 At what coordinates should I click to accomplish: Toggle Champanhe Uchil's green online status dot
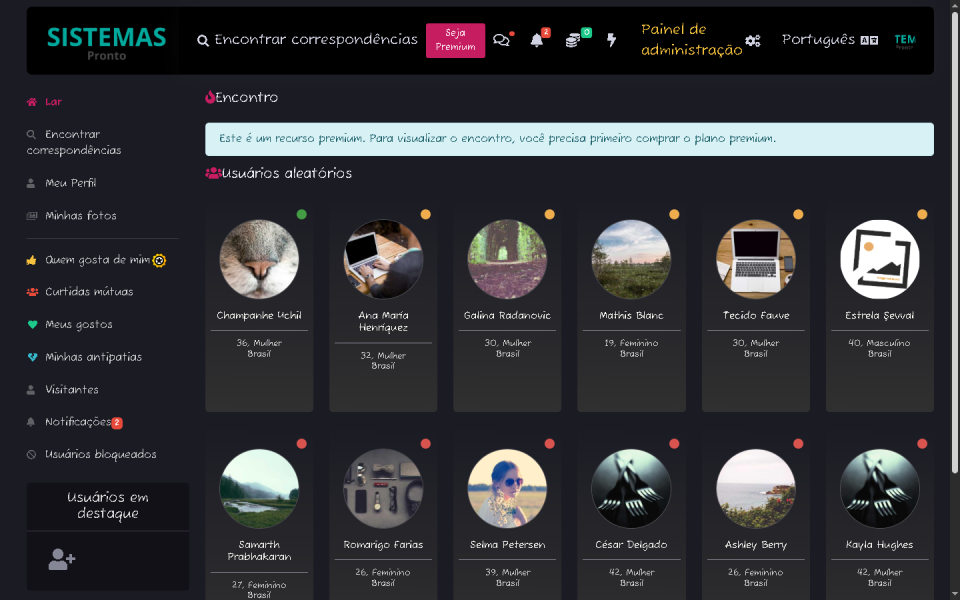click(300, 213)
